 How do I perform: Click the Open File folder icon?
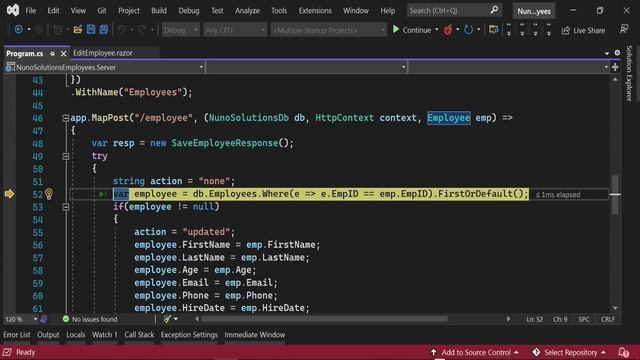(x=78, y=29)
